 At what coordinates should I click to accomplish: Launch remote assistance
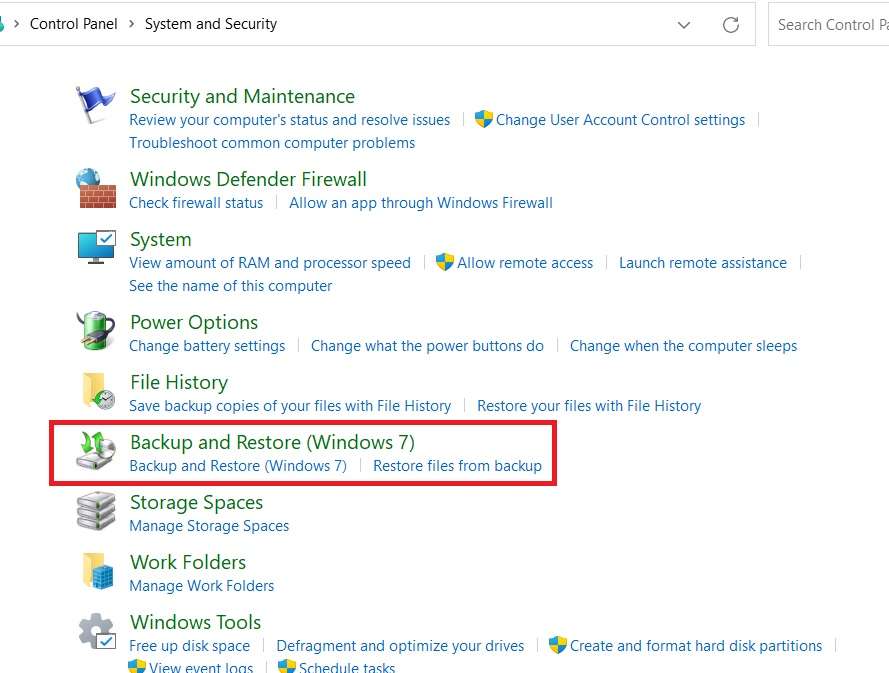tap(703, 263)
